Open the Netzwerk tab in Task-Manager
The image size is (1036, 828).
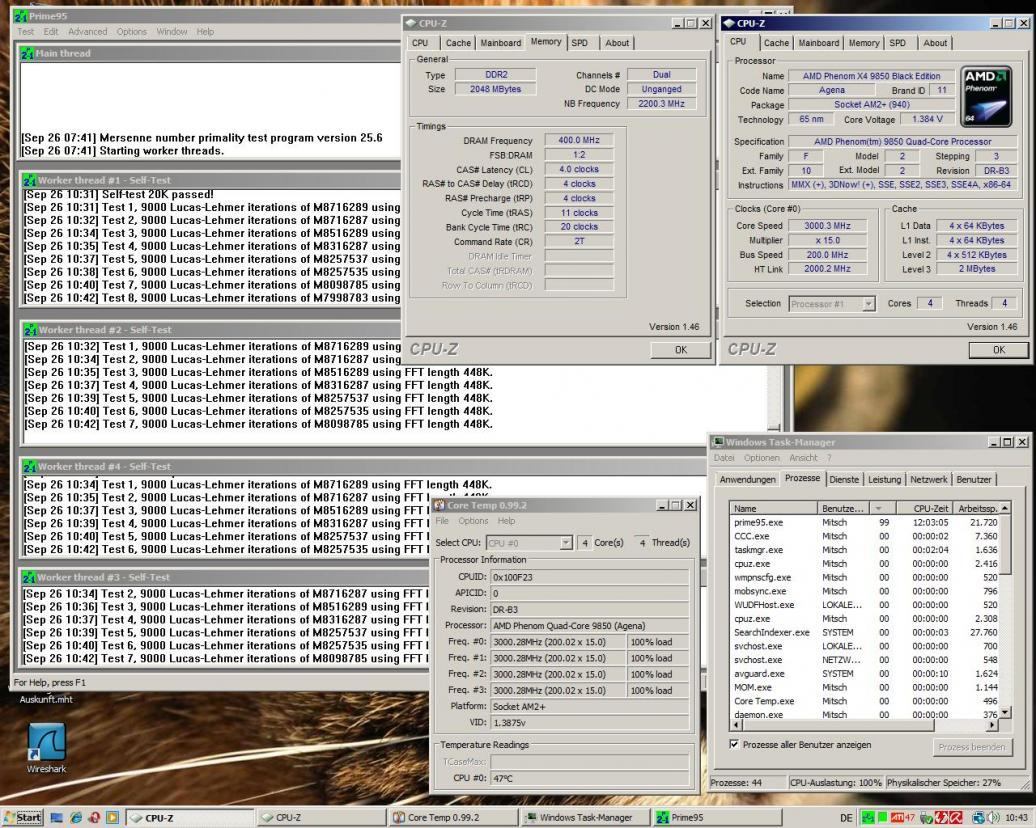(x=928, y=480)
